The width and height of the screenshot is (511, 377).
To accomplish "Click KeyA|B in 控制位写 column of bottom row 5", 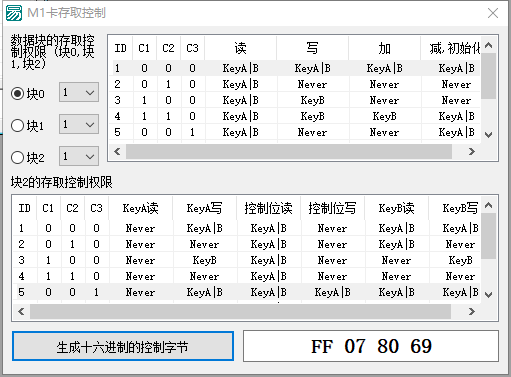I will click(332, 292).
